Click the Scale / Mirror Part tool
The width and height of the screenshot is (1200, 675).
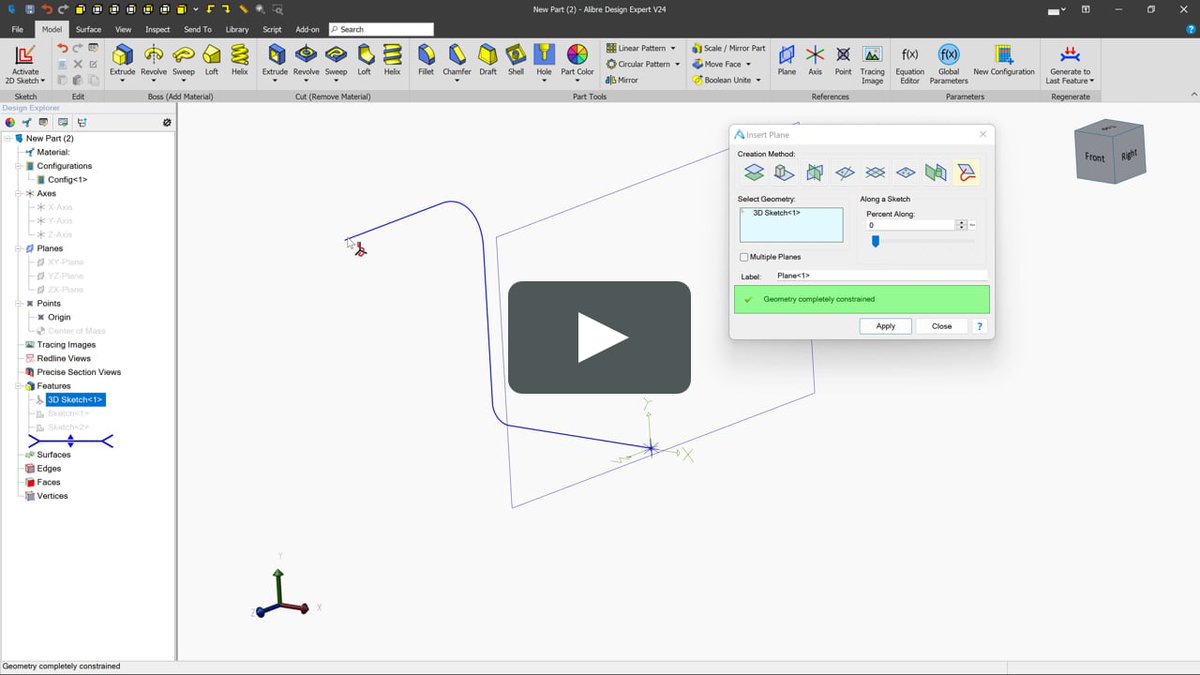coord(727,48)
